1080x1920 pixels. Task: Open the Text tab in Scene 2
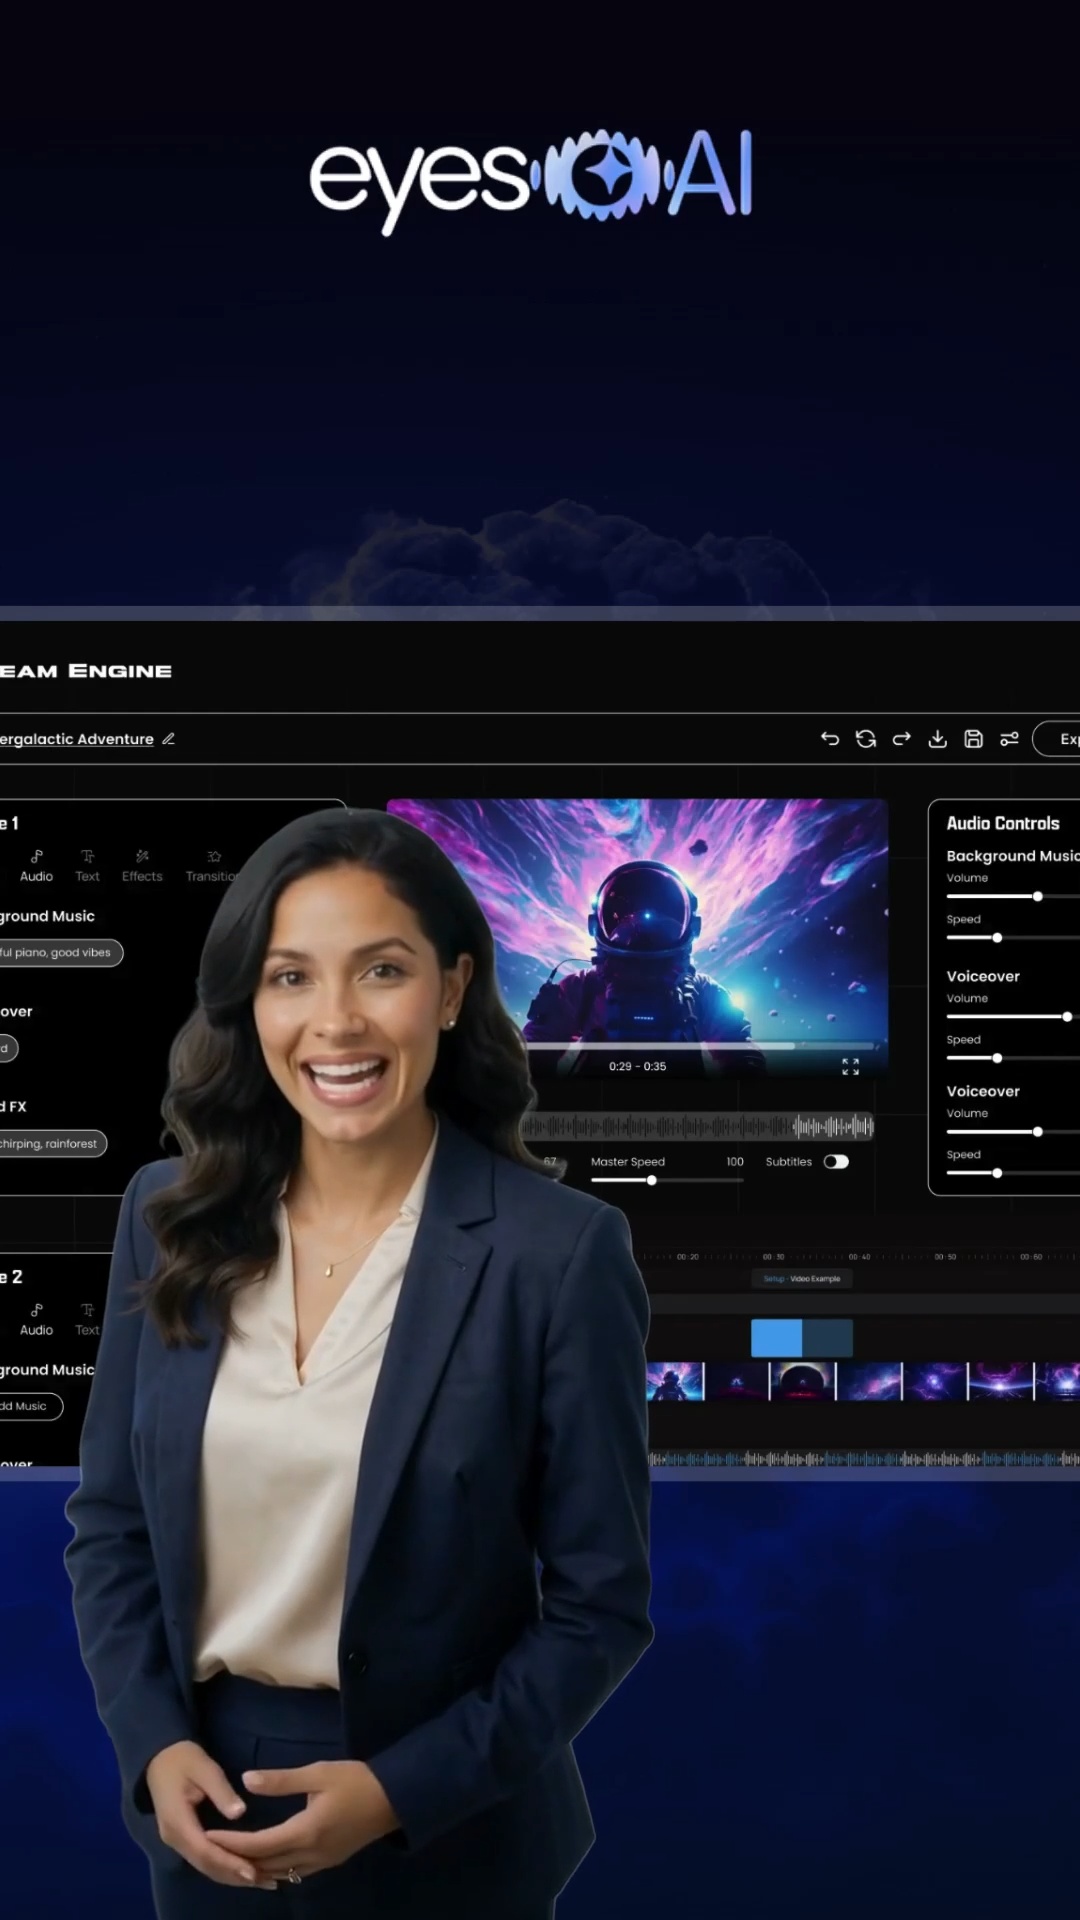click(87, 1320)
